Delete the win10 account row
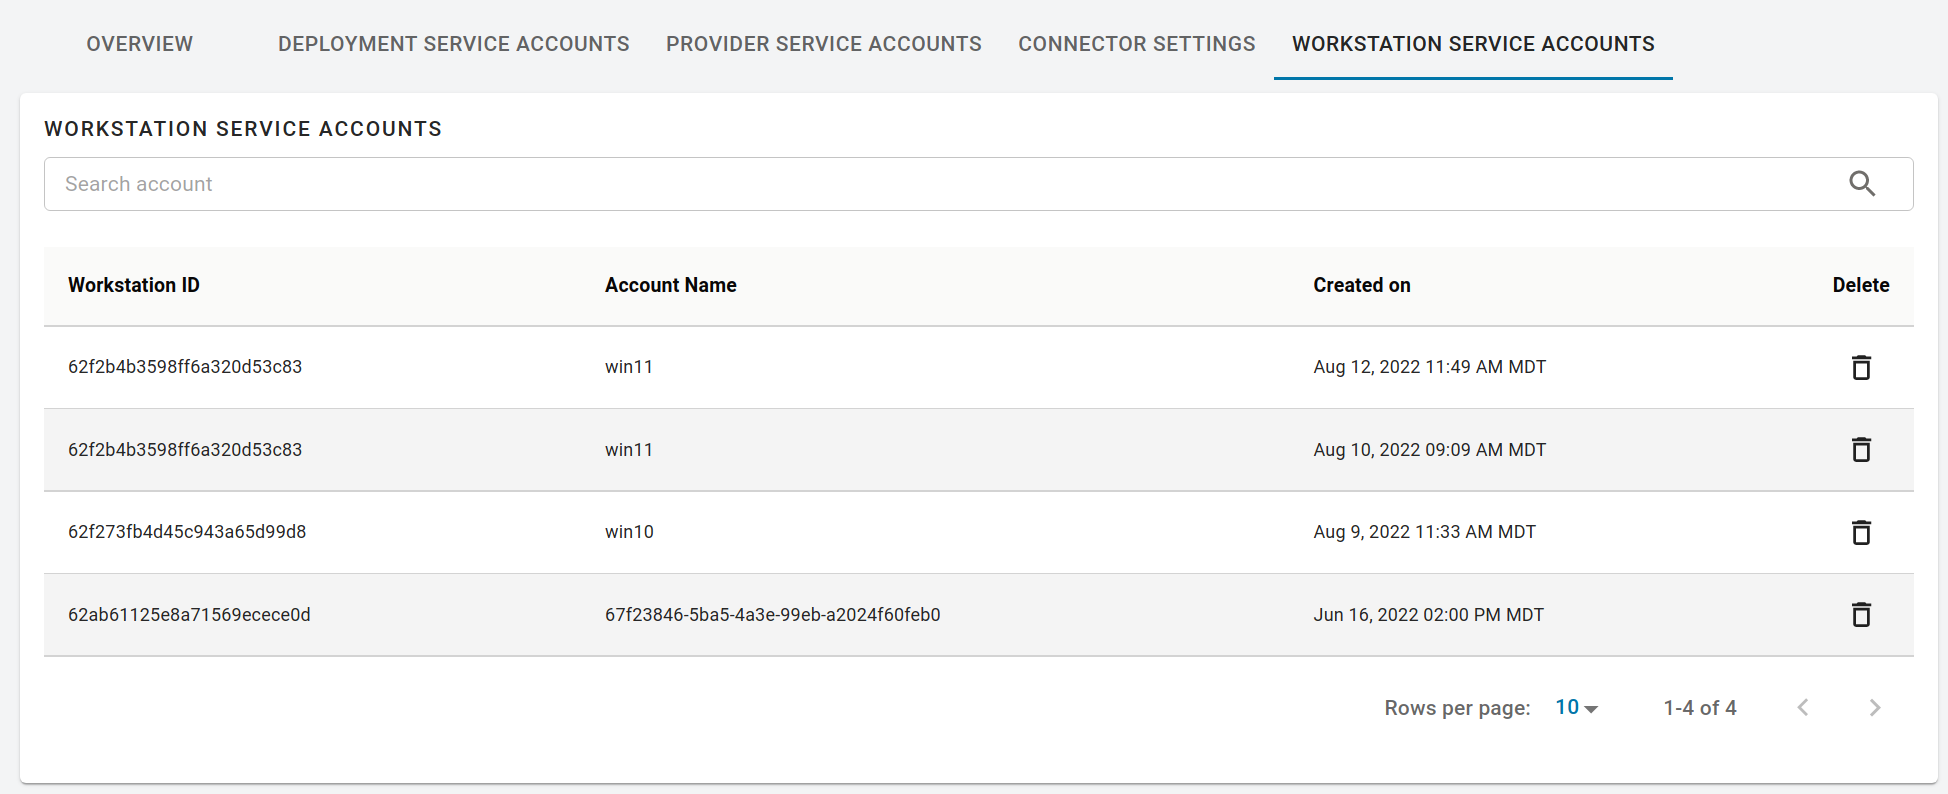The height and width of the screenshot is (794, 1948). (x=1861, y=532)
